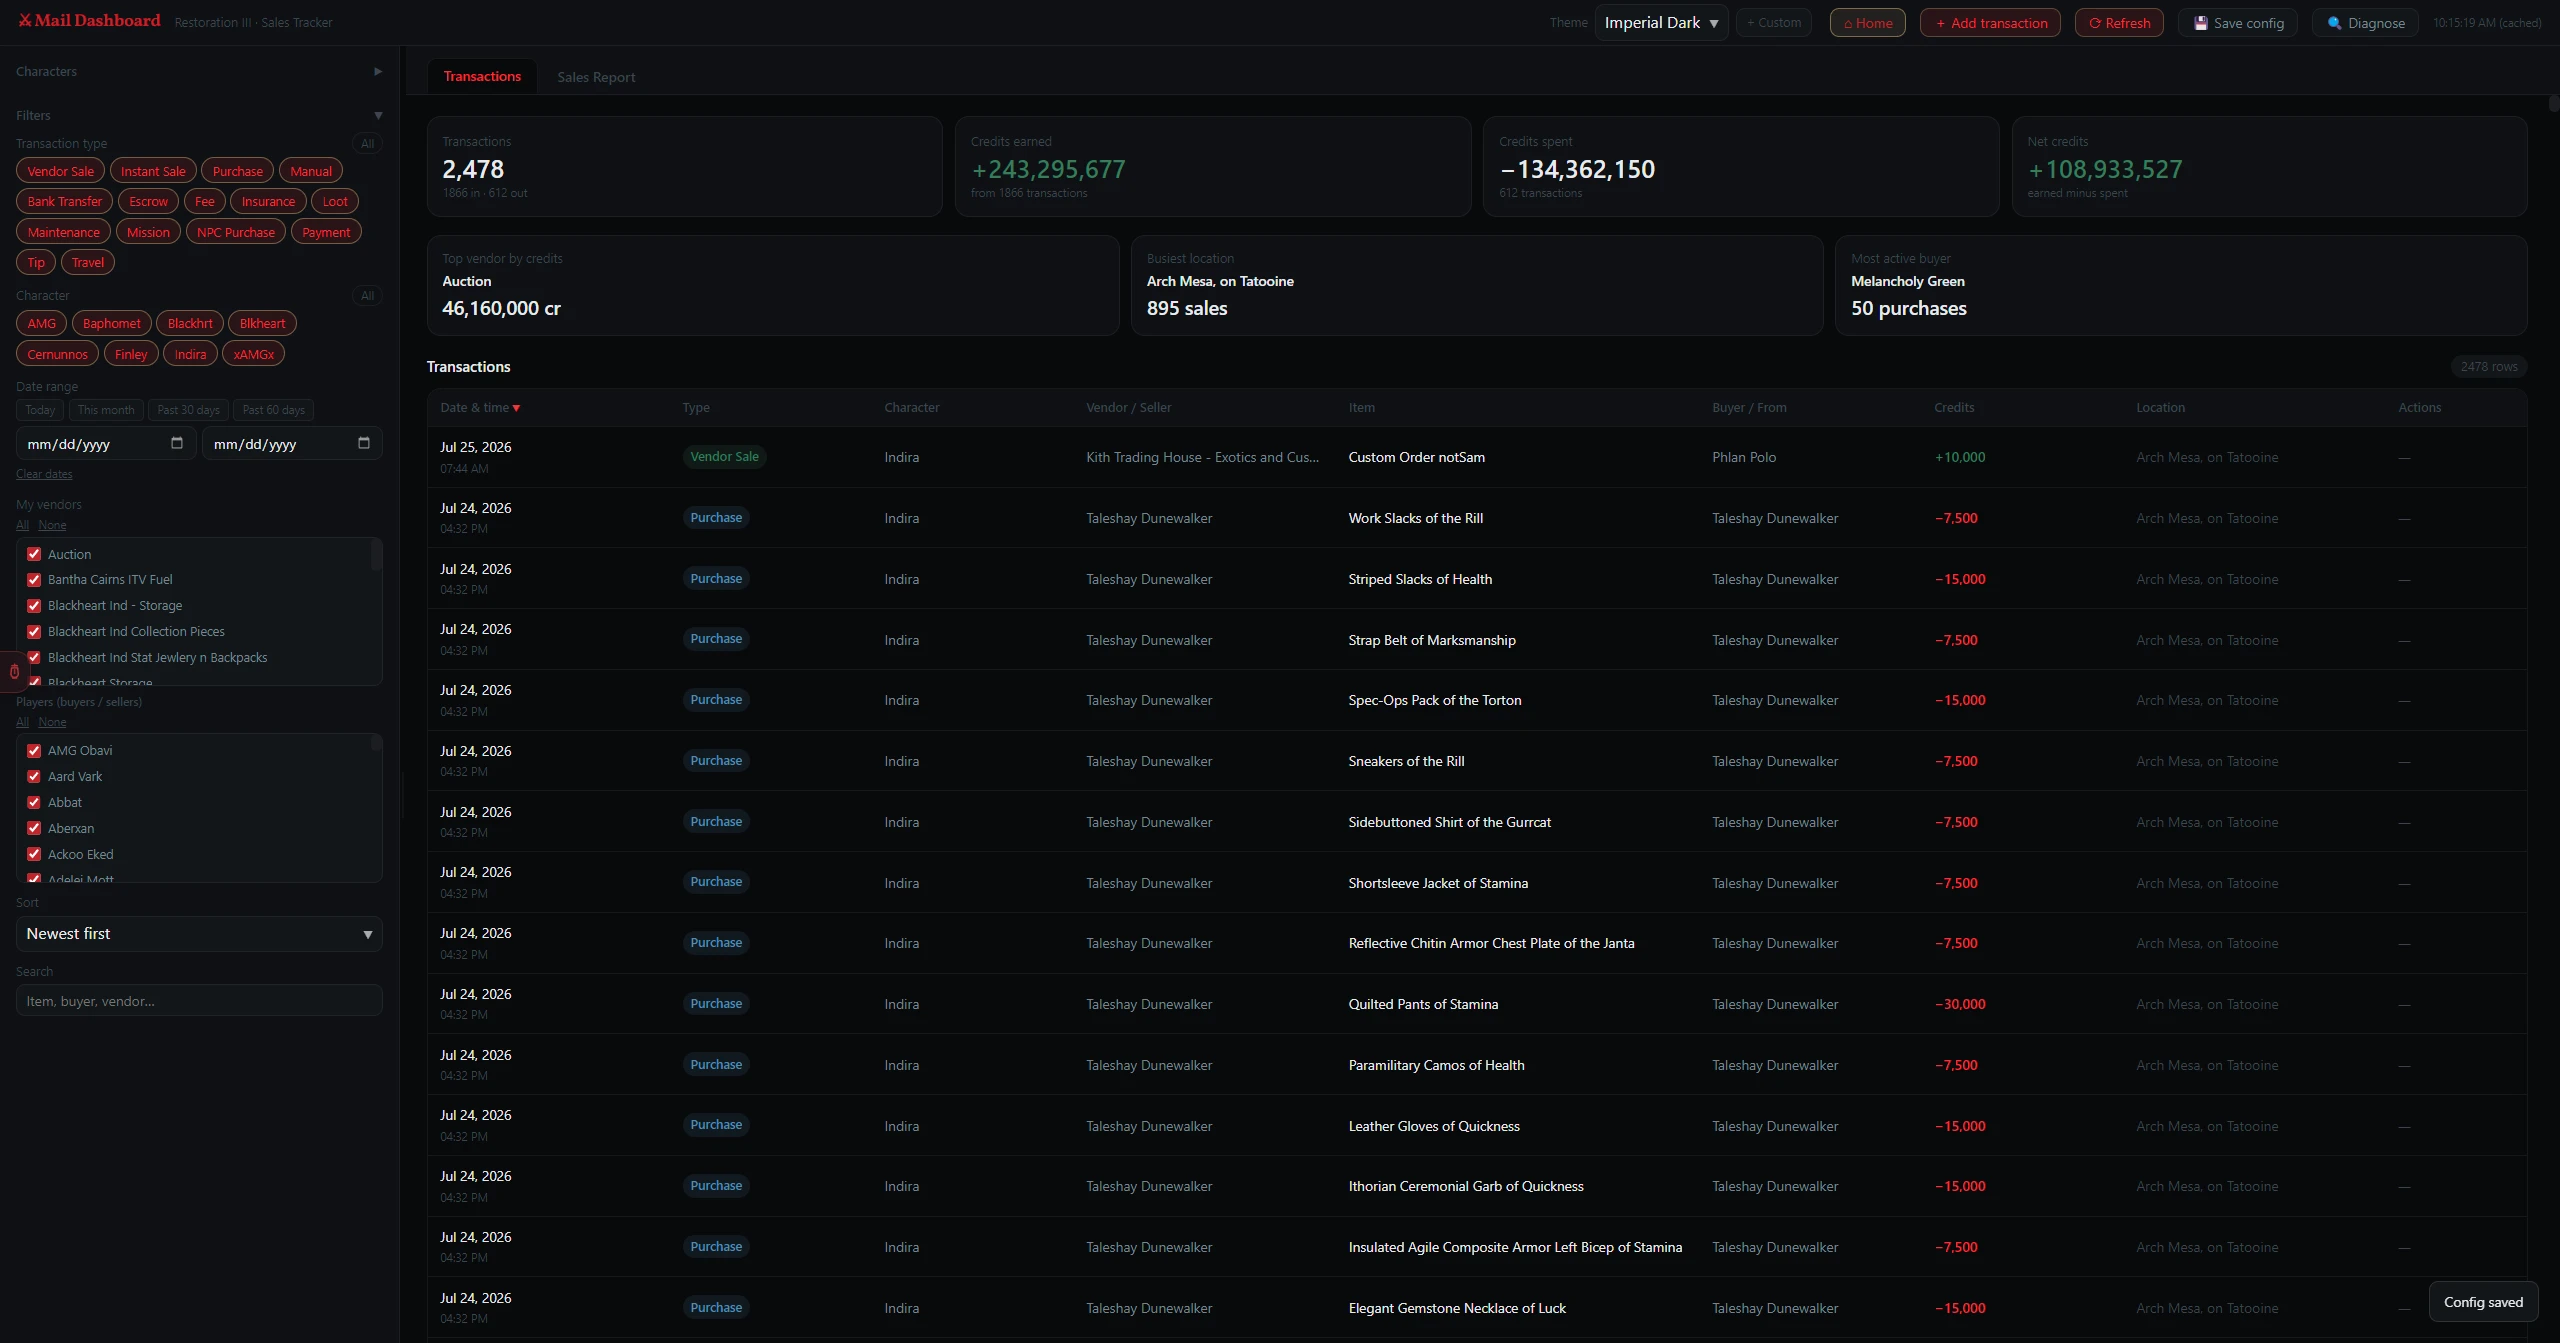
Task: Toggle Abbat player checkbox
Action: coord(34,802)
